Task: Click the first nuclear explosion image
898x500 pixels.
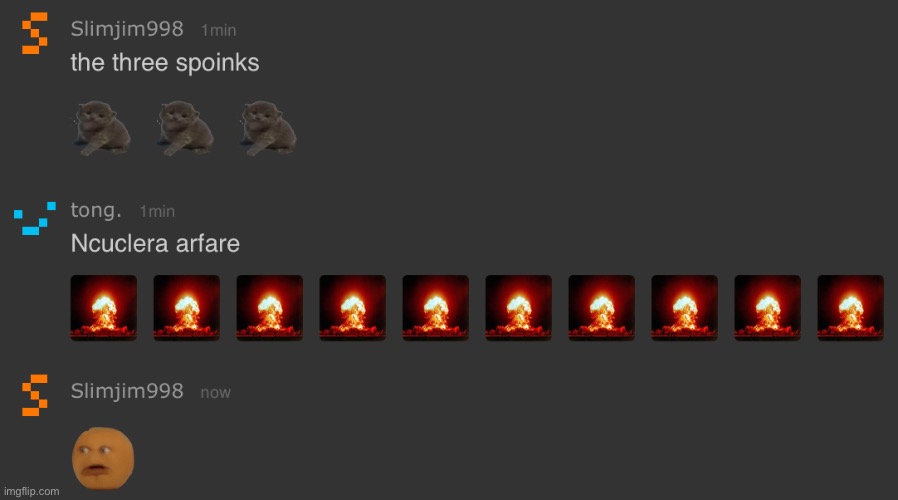Action: coord(104,308)
